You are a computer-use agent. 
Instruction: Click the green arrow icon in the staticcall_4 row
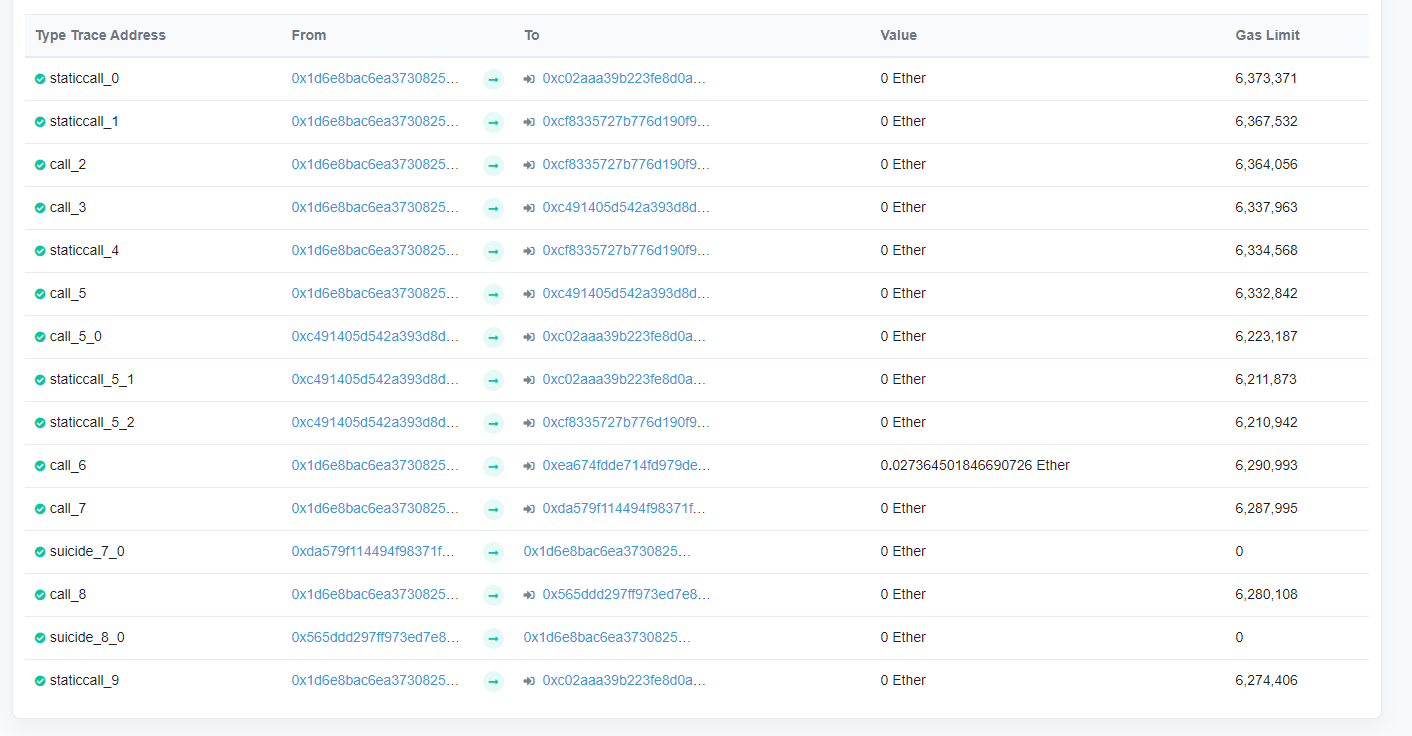pos(493,252)
